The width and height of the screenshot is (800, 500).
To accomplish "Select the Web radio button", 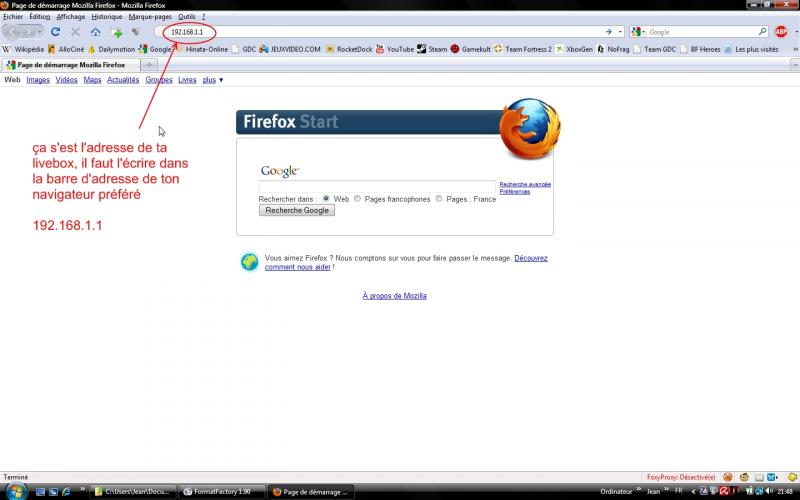I will 326,198.
